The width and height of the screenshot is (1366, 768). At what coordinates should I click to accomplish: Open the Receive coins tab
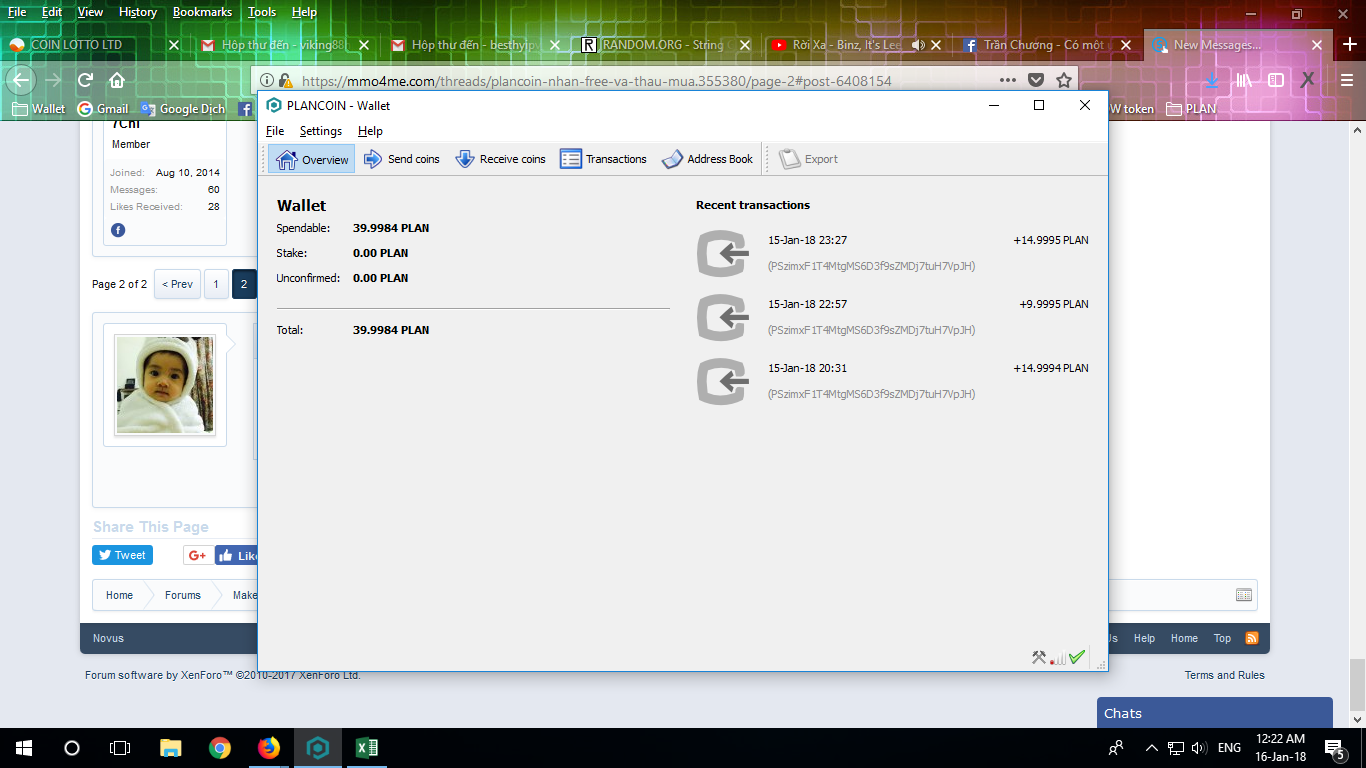(500, 159)
